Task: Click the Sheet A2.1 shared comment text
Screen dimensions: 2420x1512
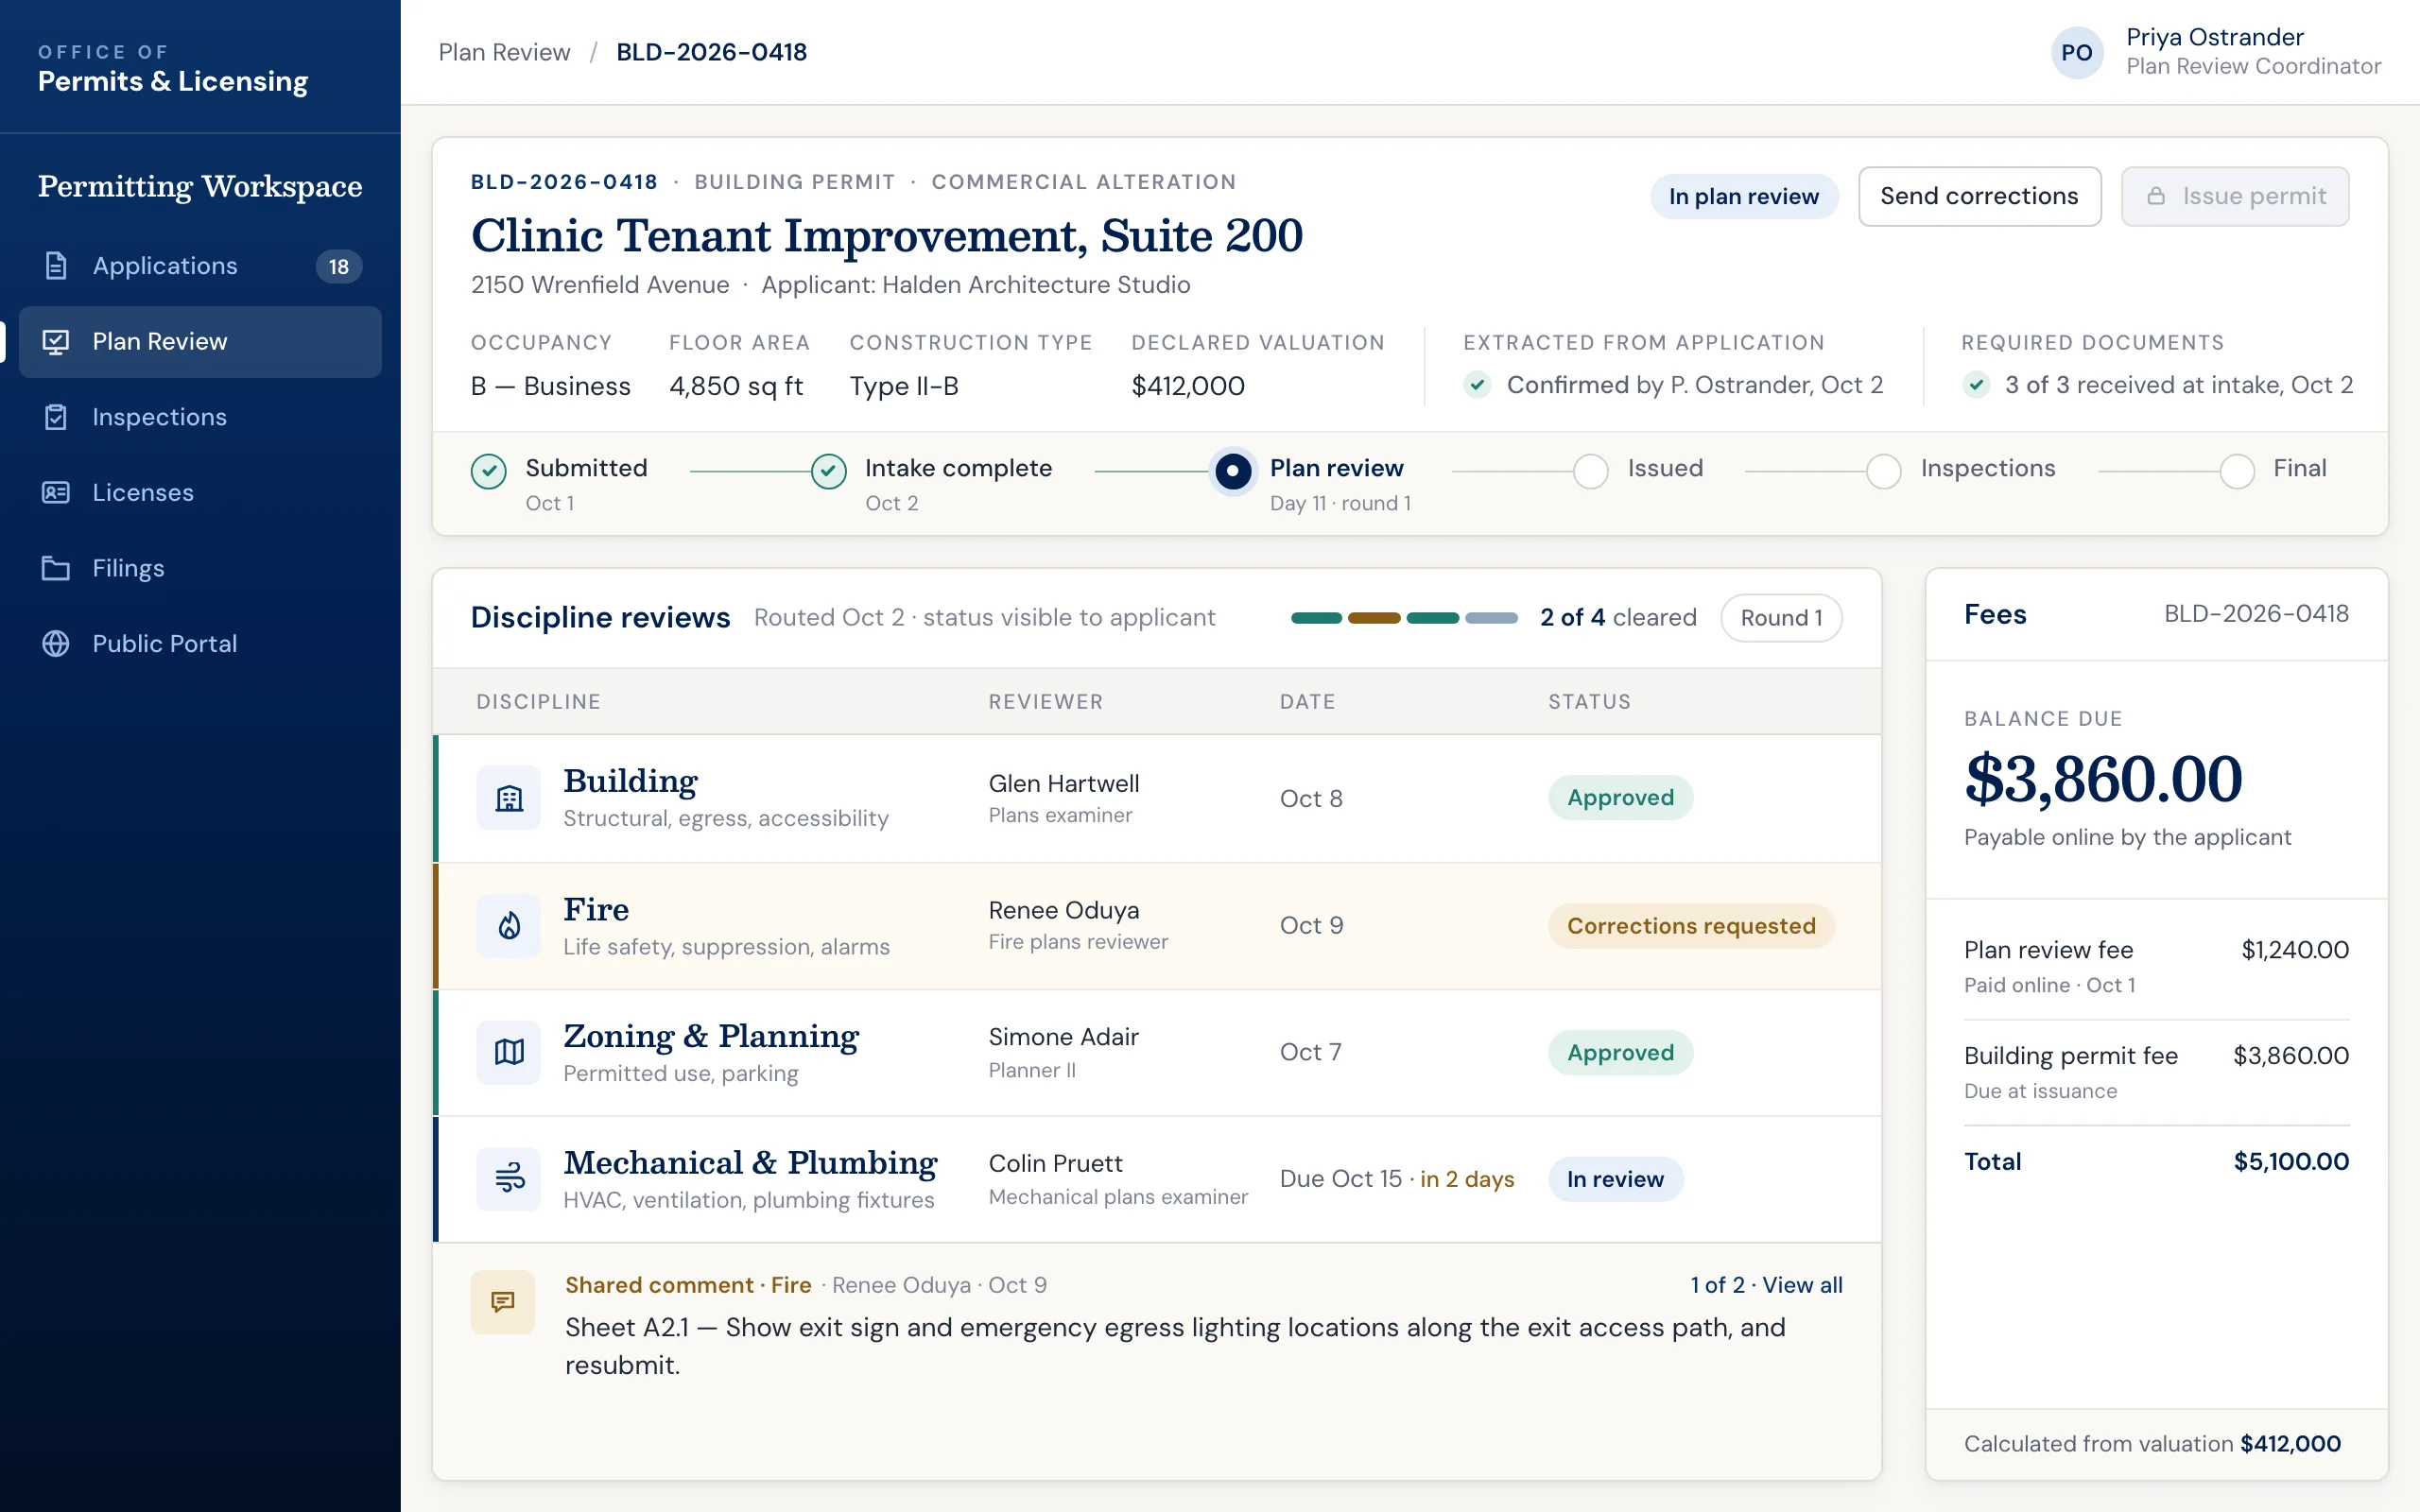Action: pos(1175,1346)
